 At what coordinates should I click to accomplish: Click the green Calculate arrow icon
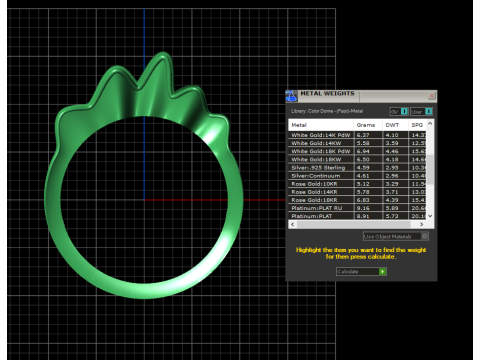click(382, 272)
